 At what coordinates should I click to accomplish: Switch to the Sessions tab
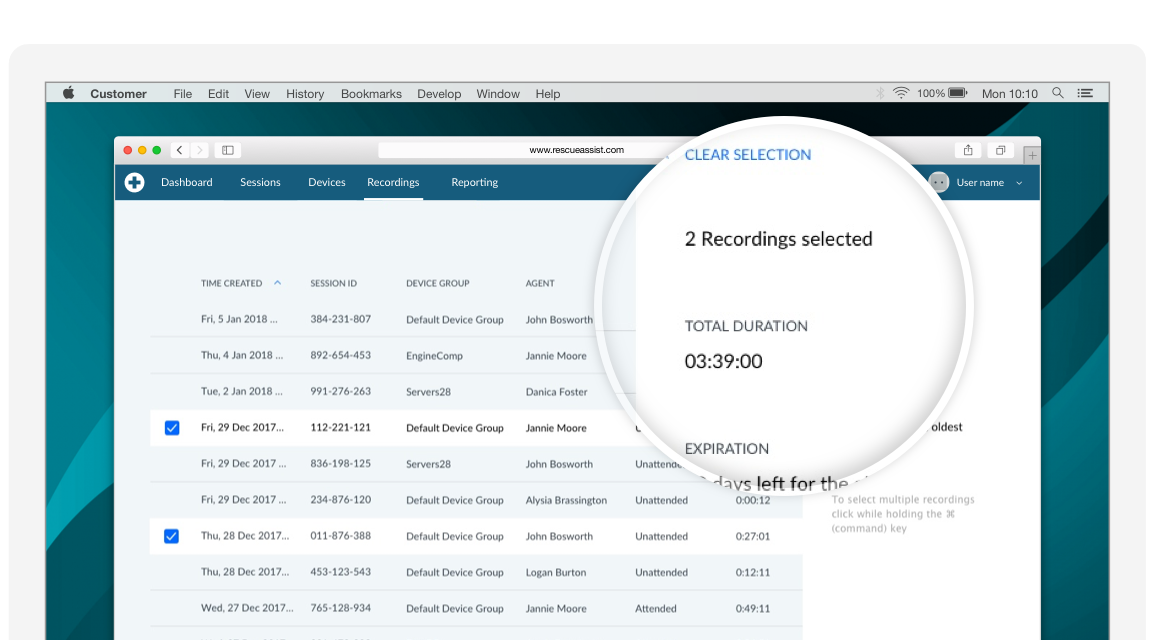(260, 182)
